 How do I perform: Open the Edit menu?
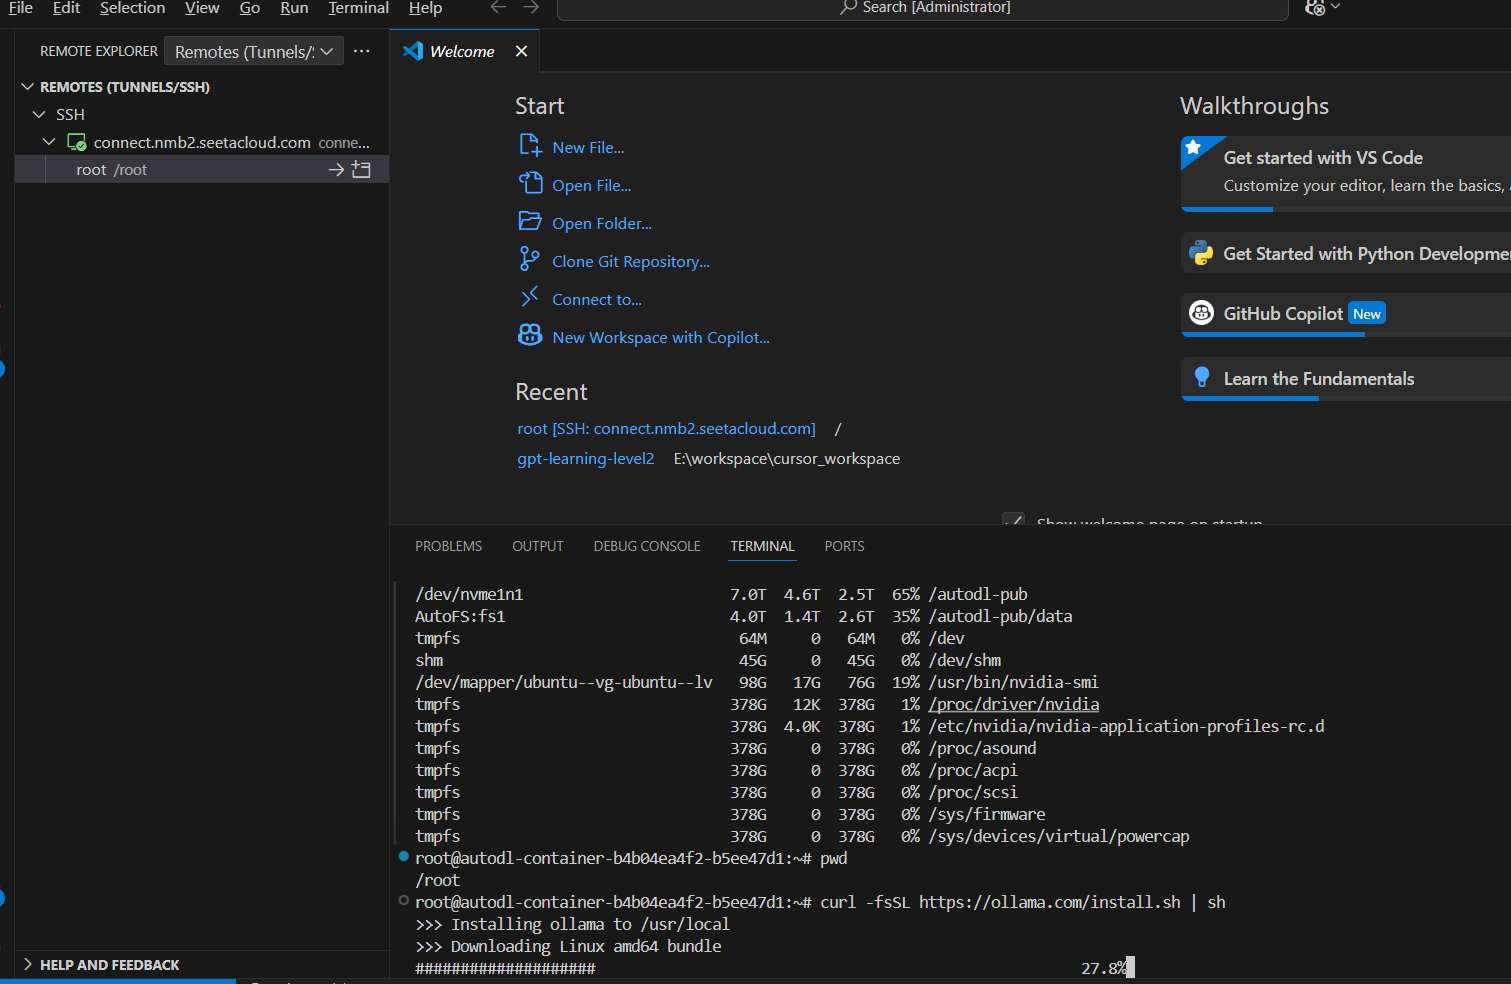pyautogui.click(x=66, y=8)
